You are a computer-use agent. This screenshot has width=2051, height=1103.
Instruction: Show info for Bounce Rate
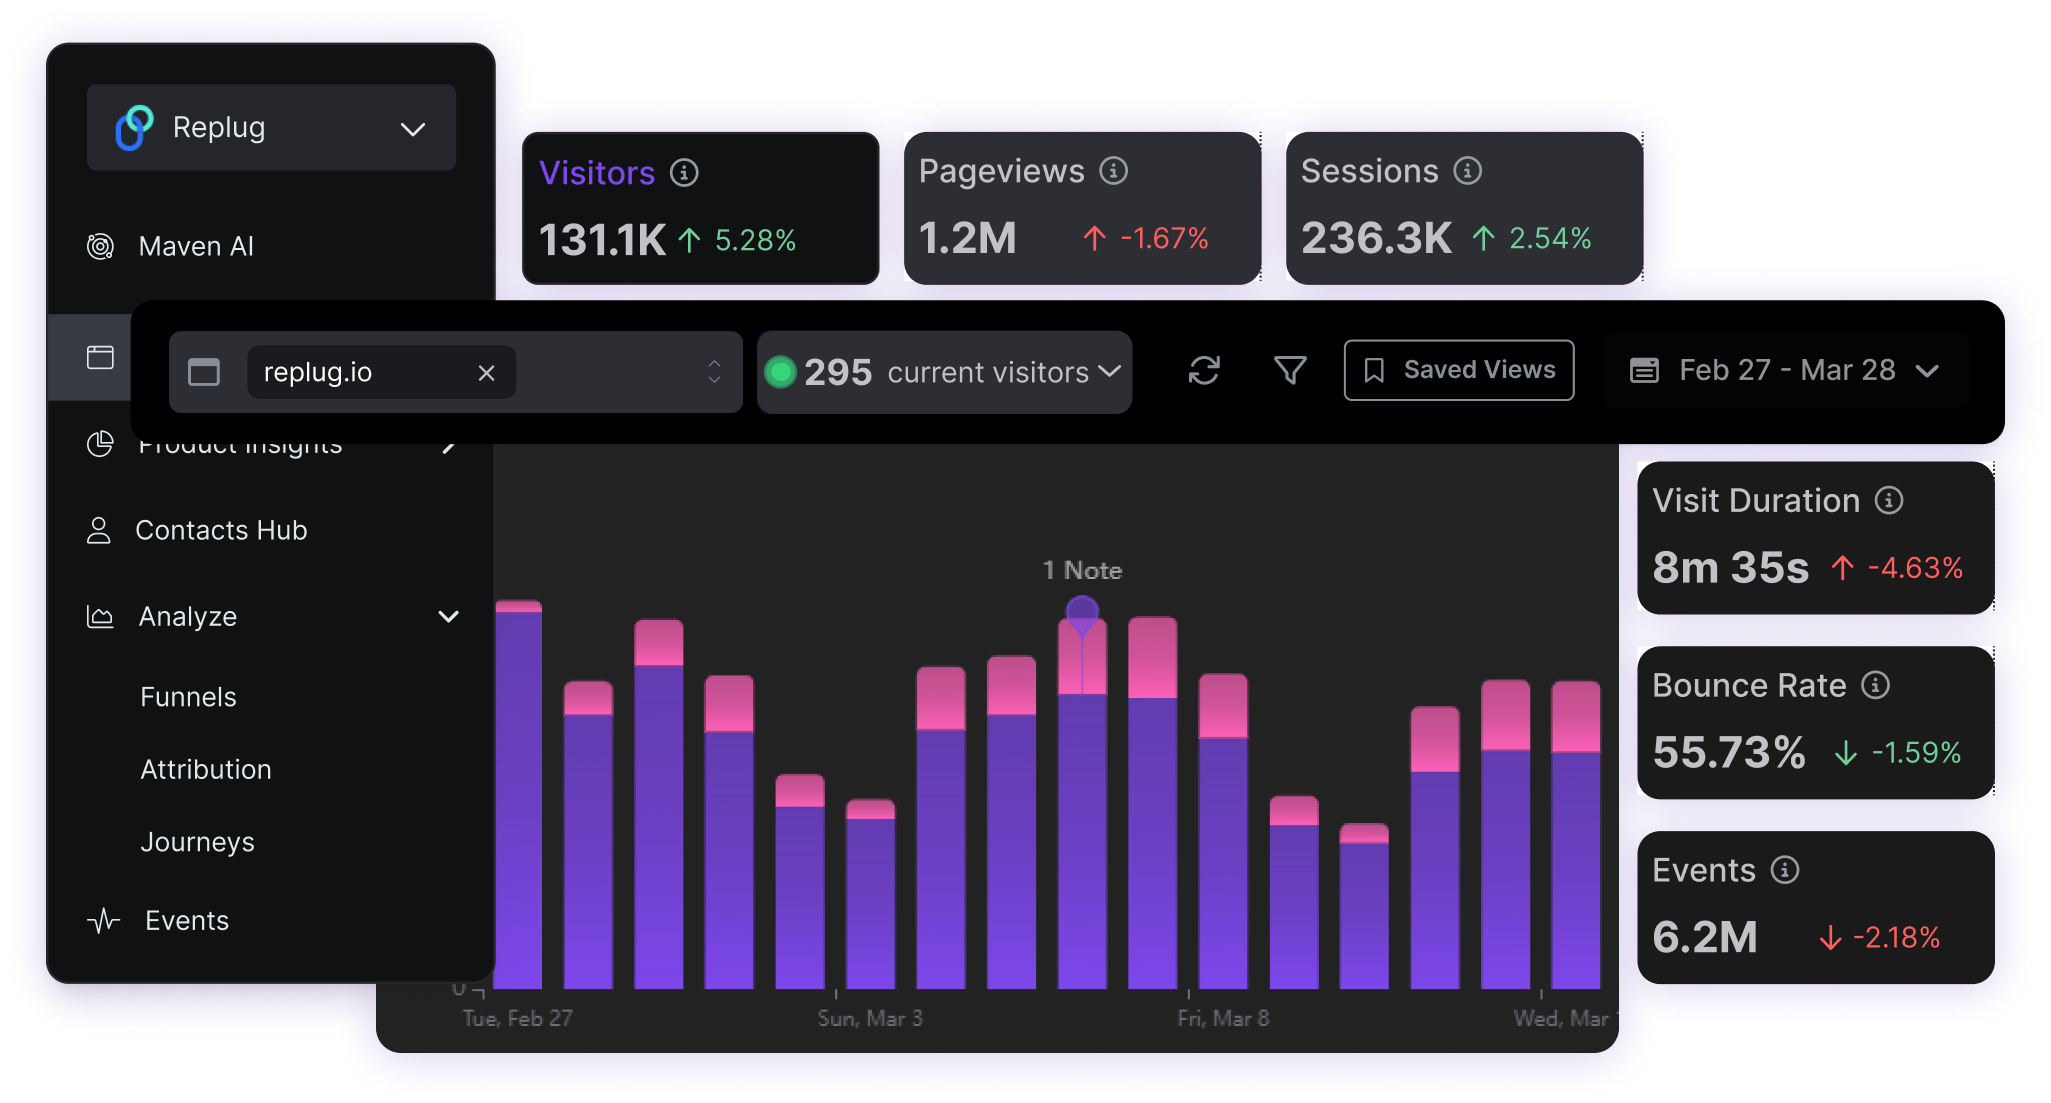(x=1876, y=685)
